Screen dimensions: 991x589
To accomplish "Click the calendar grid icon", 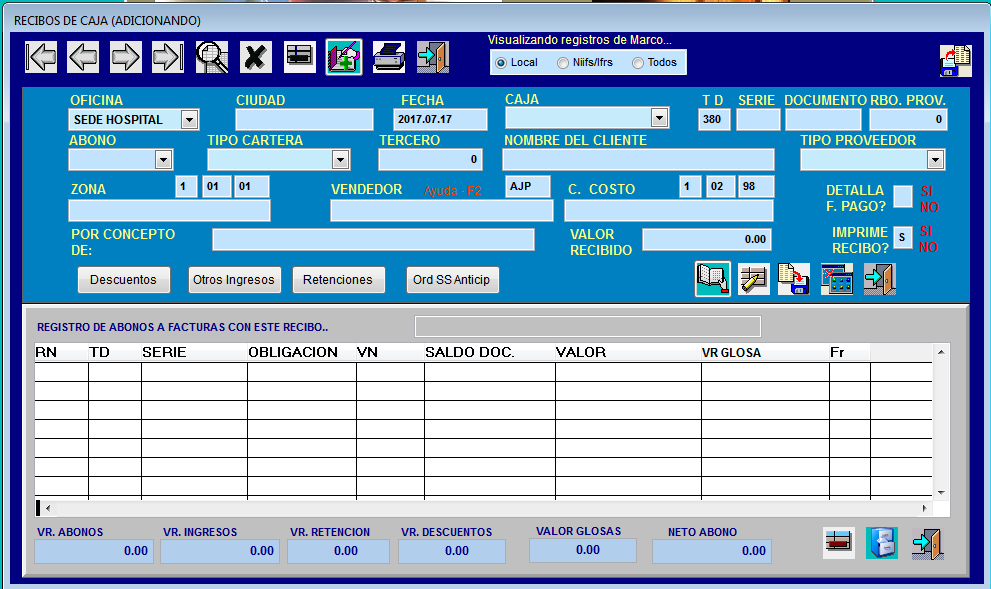I will 837,279.
